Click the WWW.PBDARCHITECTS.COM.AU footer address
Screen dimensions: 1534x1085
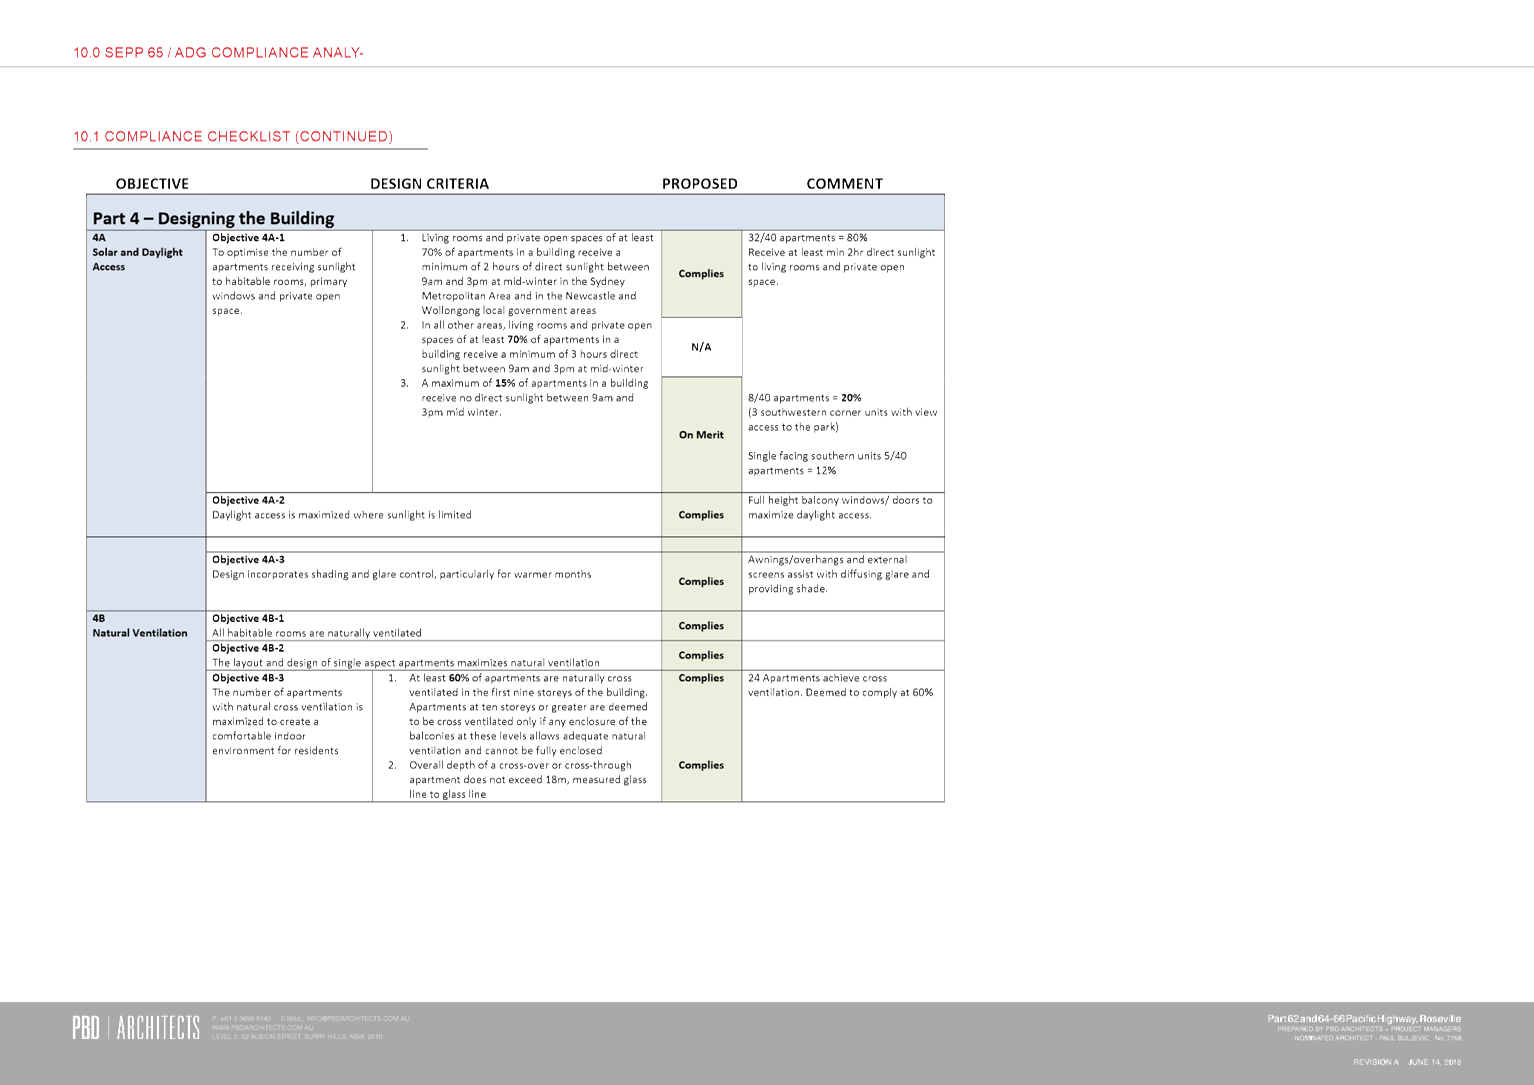[262, 1028]
